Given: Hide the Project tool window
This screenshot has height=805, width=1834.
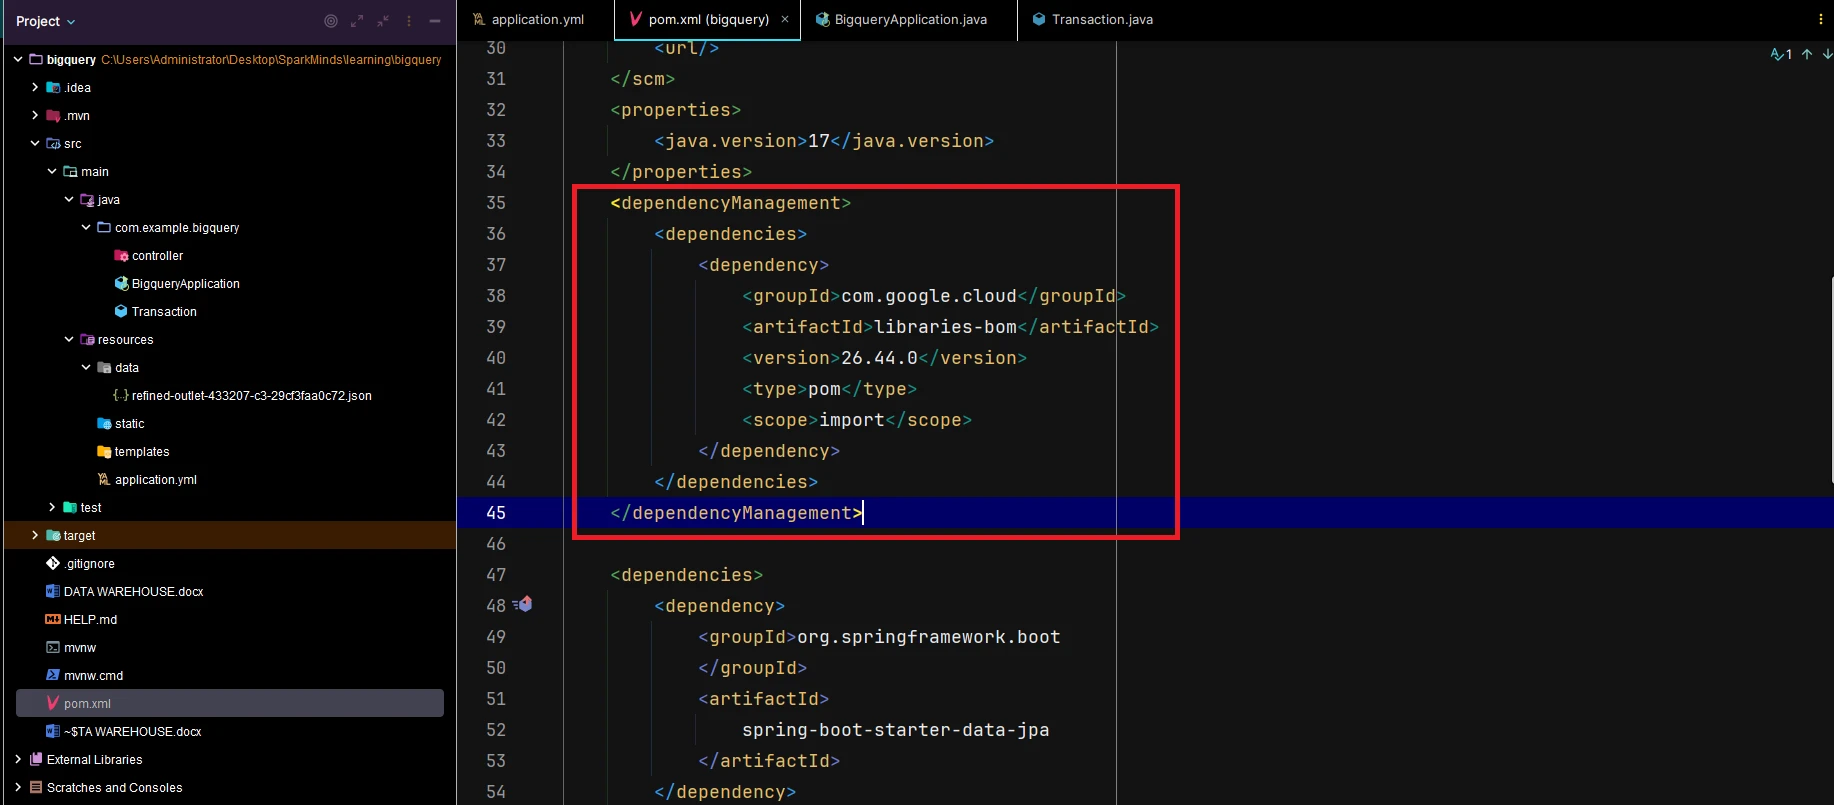Looking at the screenshot, I should (435, 21).
